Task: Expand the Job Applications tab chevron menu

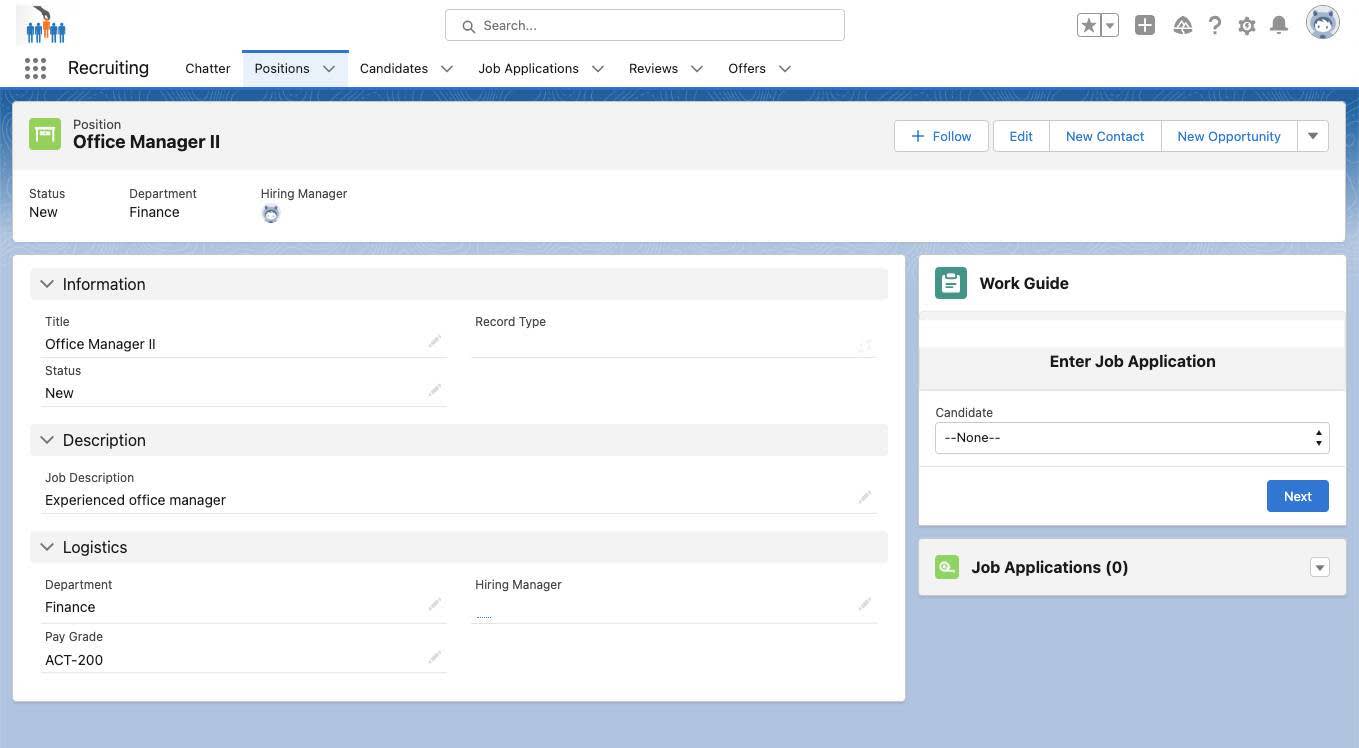Action: pyautogui.click(x=598, y=69)
